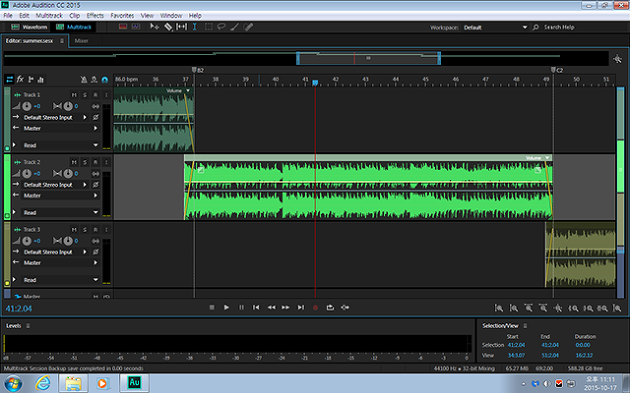Arm Track 2 for record

click(96, 162)
